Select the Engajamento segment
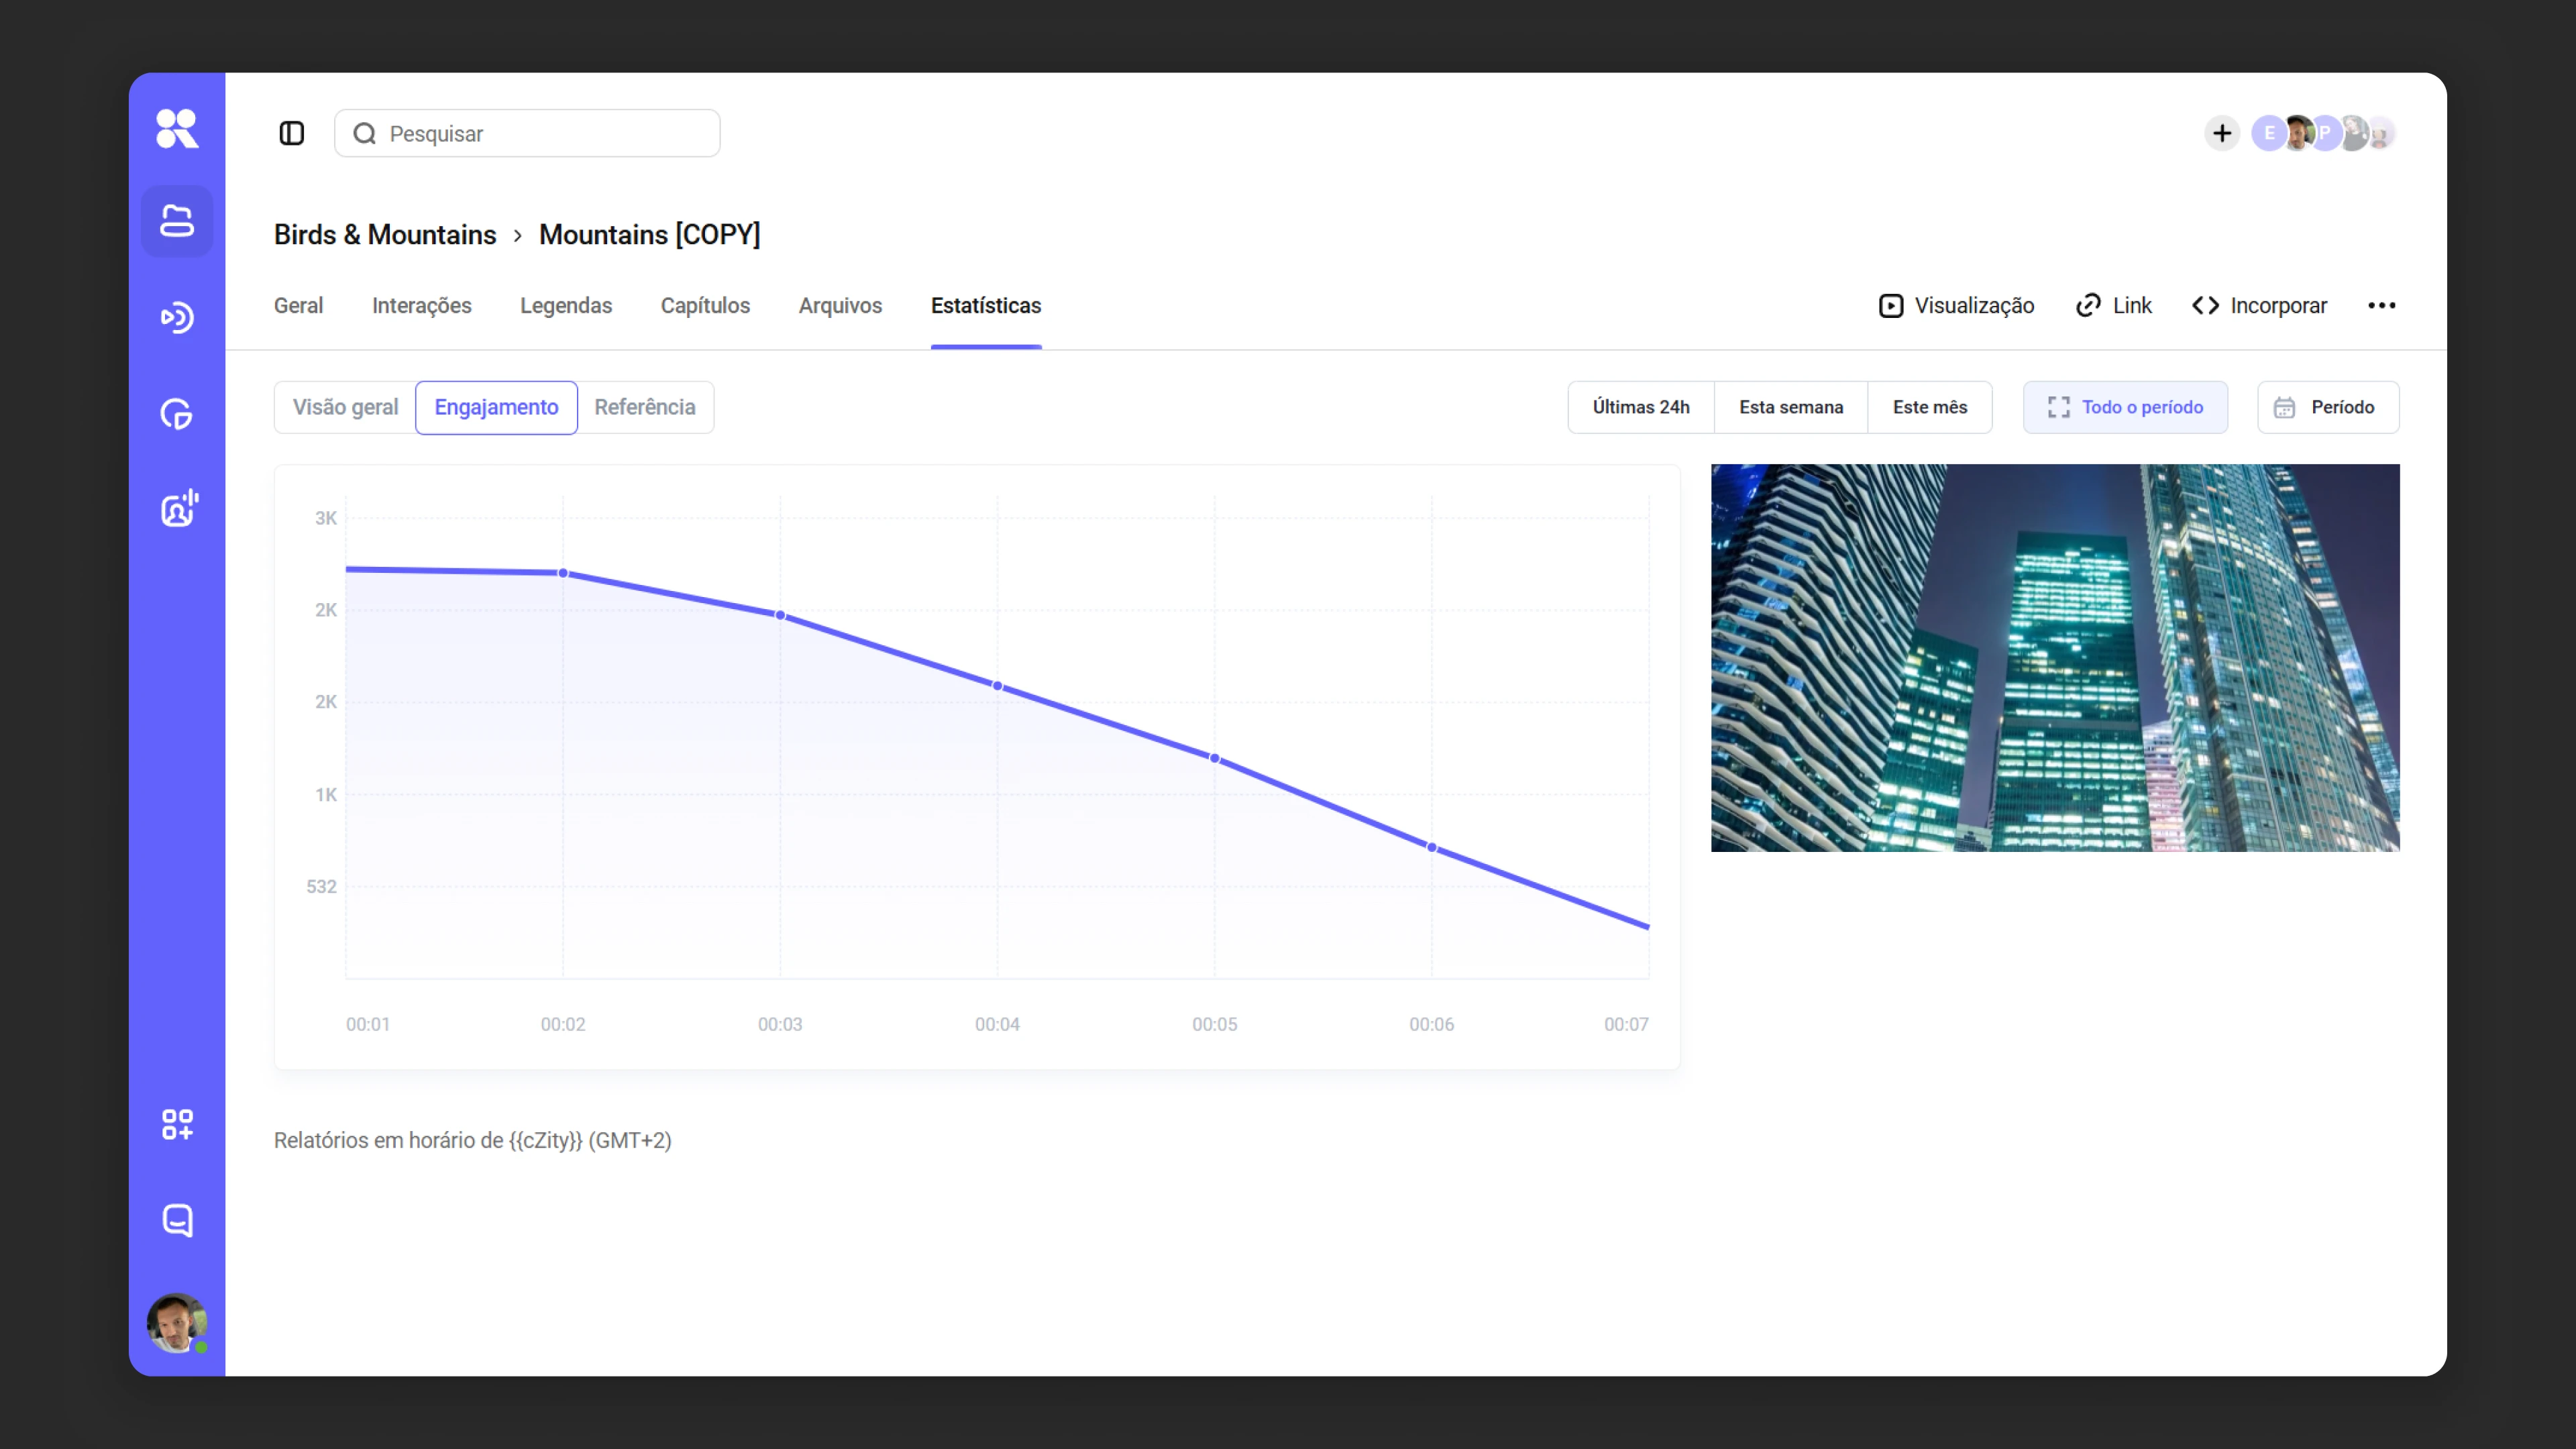The width and height of the screenshot is (2576, 1449). [x=496, y=407]
